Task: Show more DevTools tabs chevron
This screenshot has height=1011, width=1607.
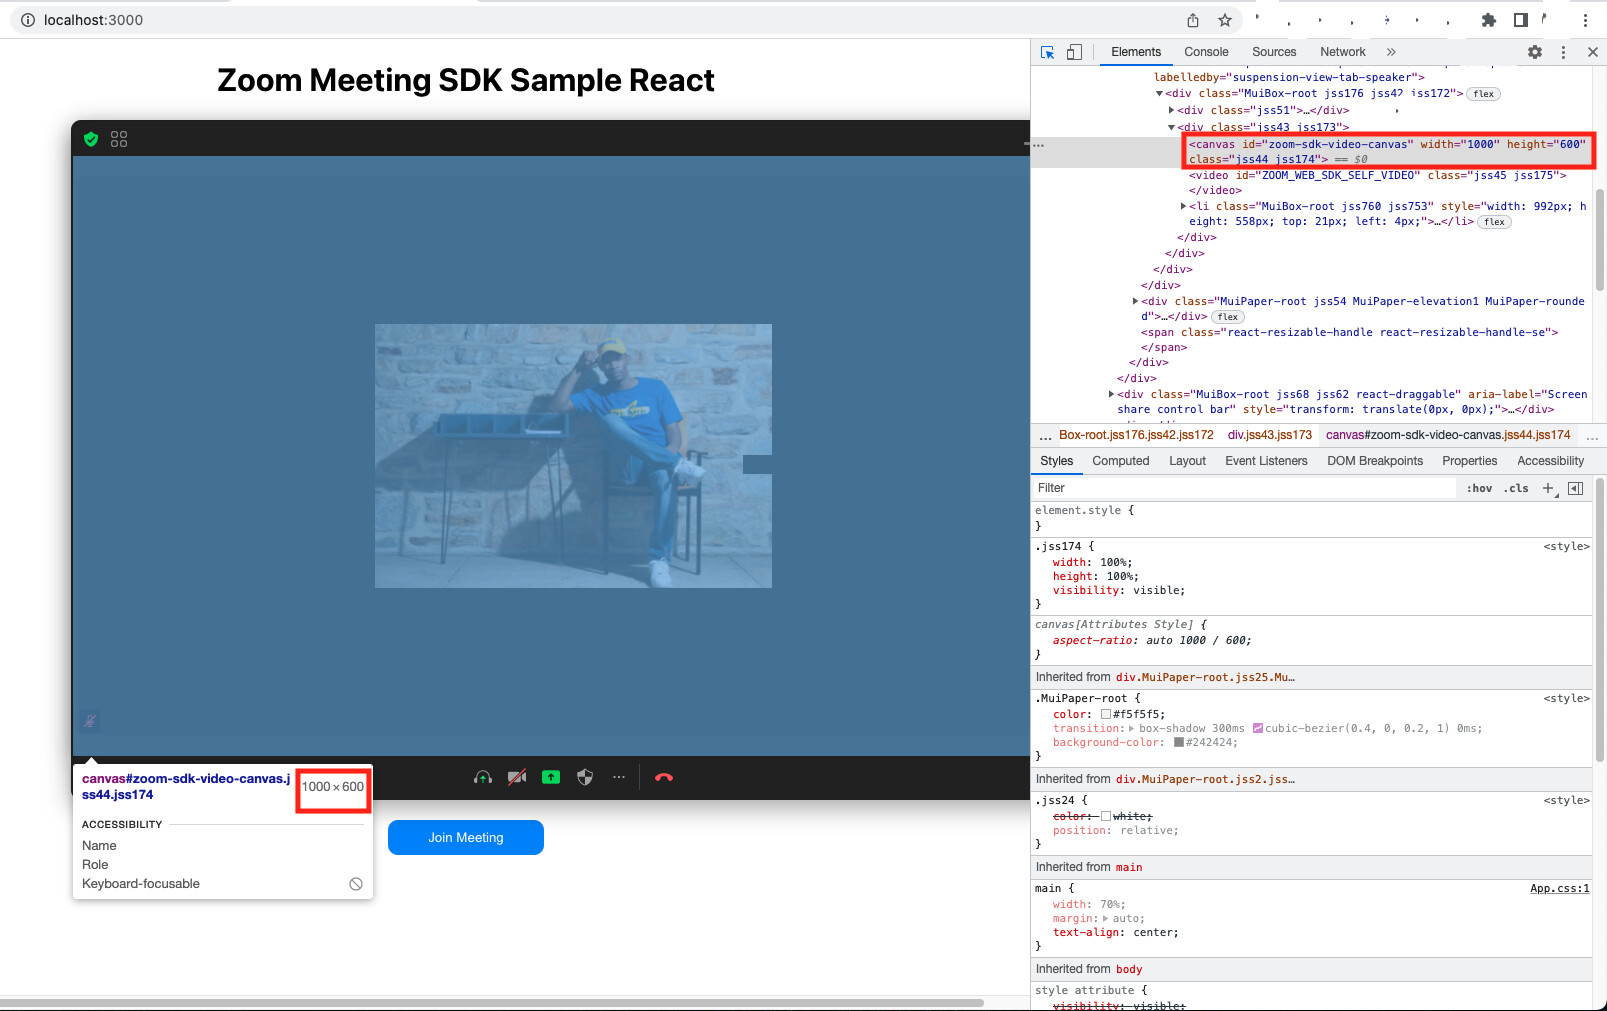Action: 1391,52
